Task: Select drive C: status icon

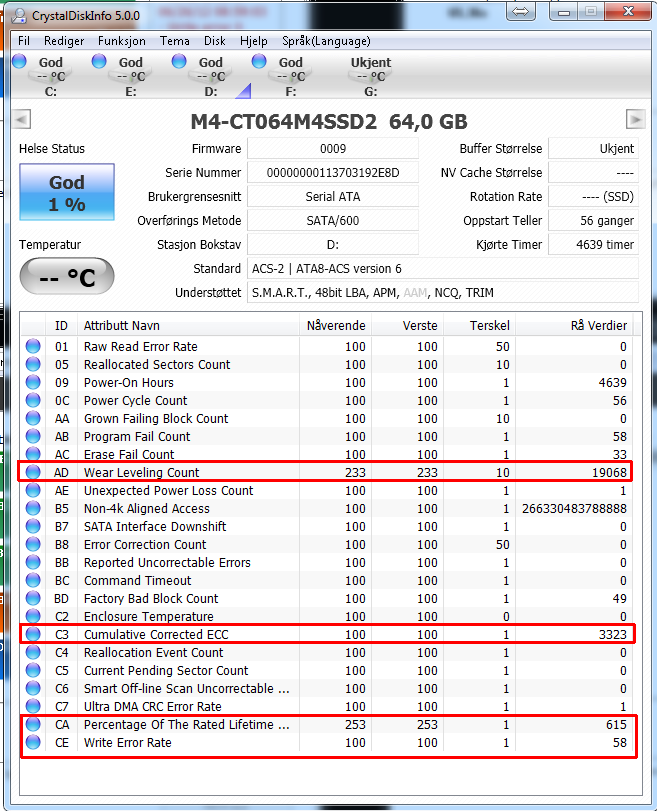Action: pos(19,61)
